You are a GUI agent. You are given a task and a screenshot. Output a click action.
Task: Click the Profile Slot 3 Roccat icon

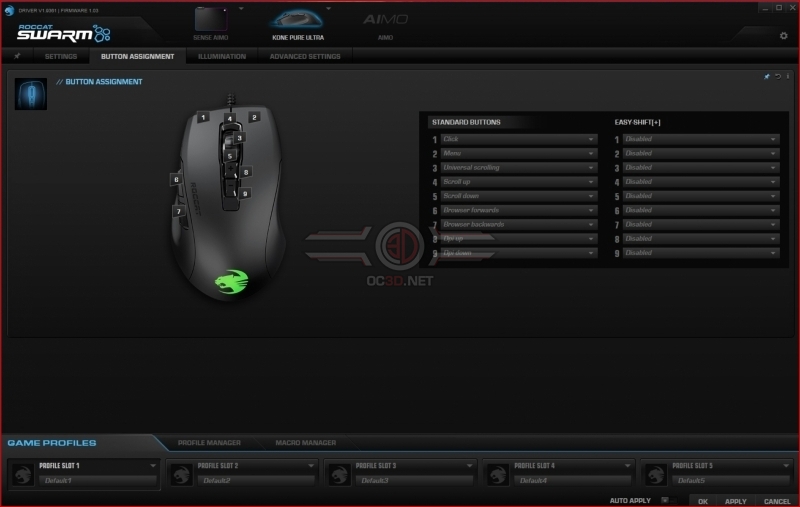[339, 474]
